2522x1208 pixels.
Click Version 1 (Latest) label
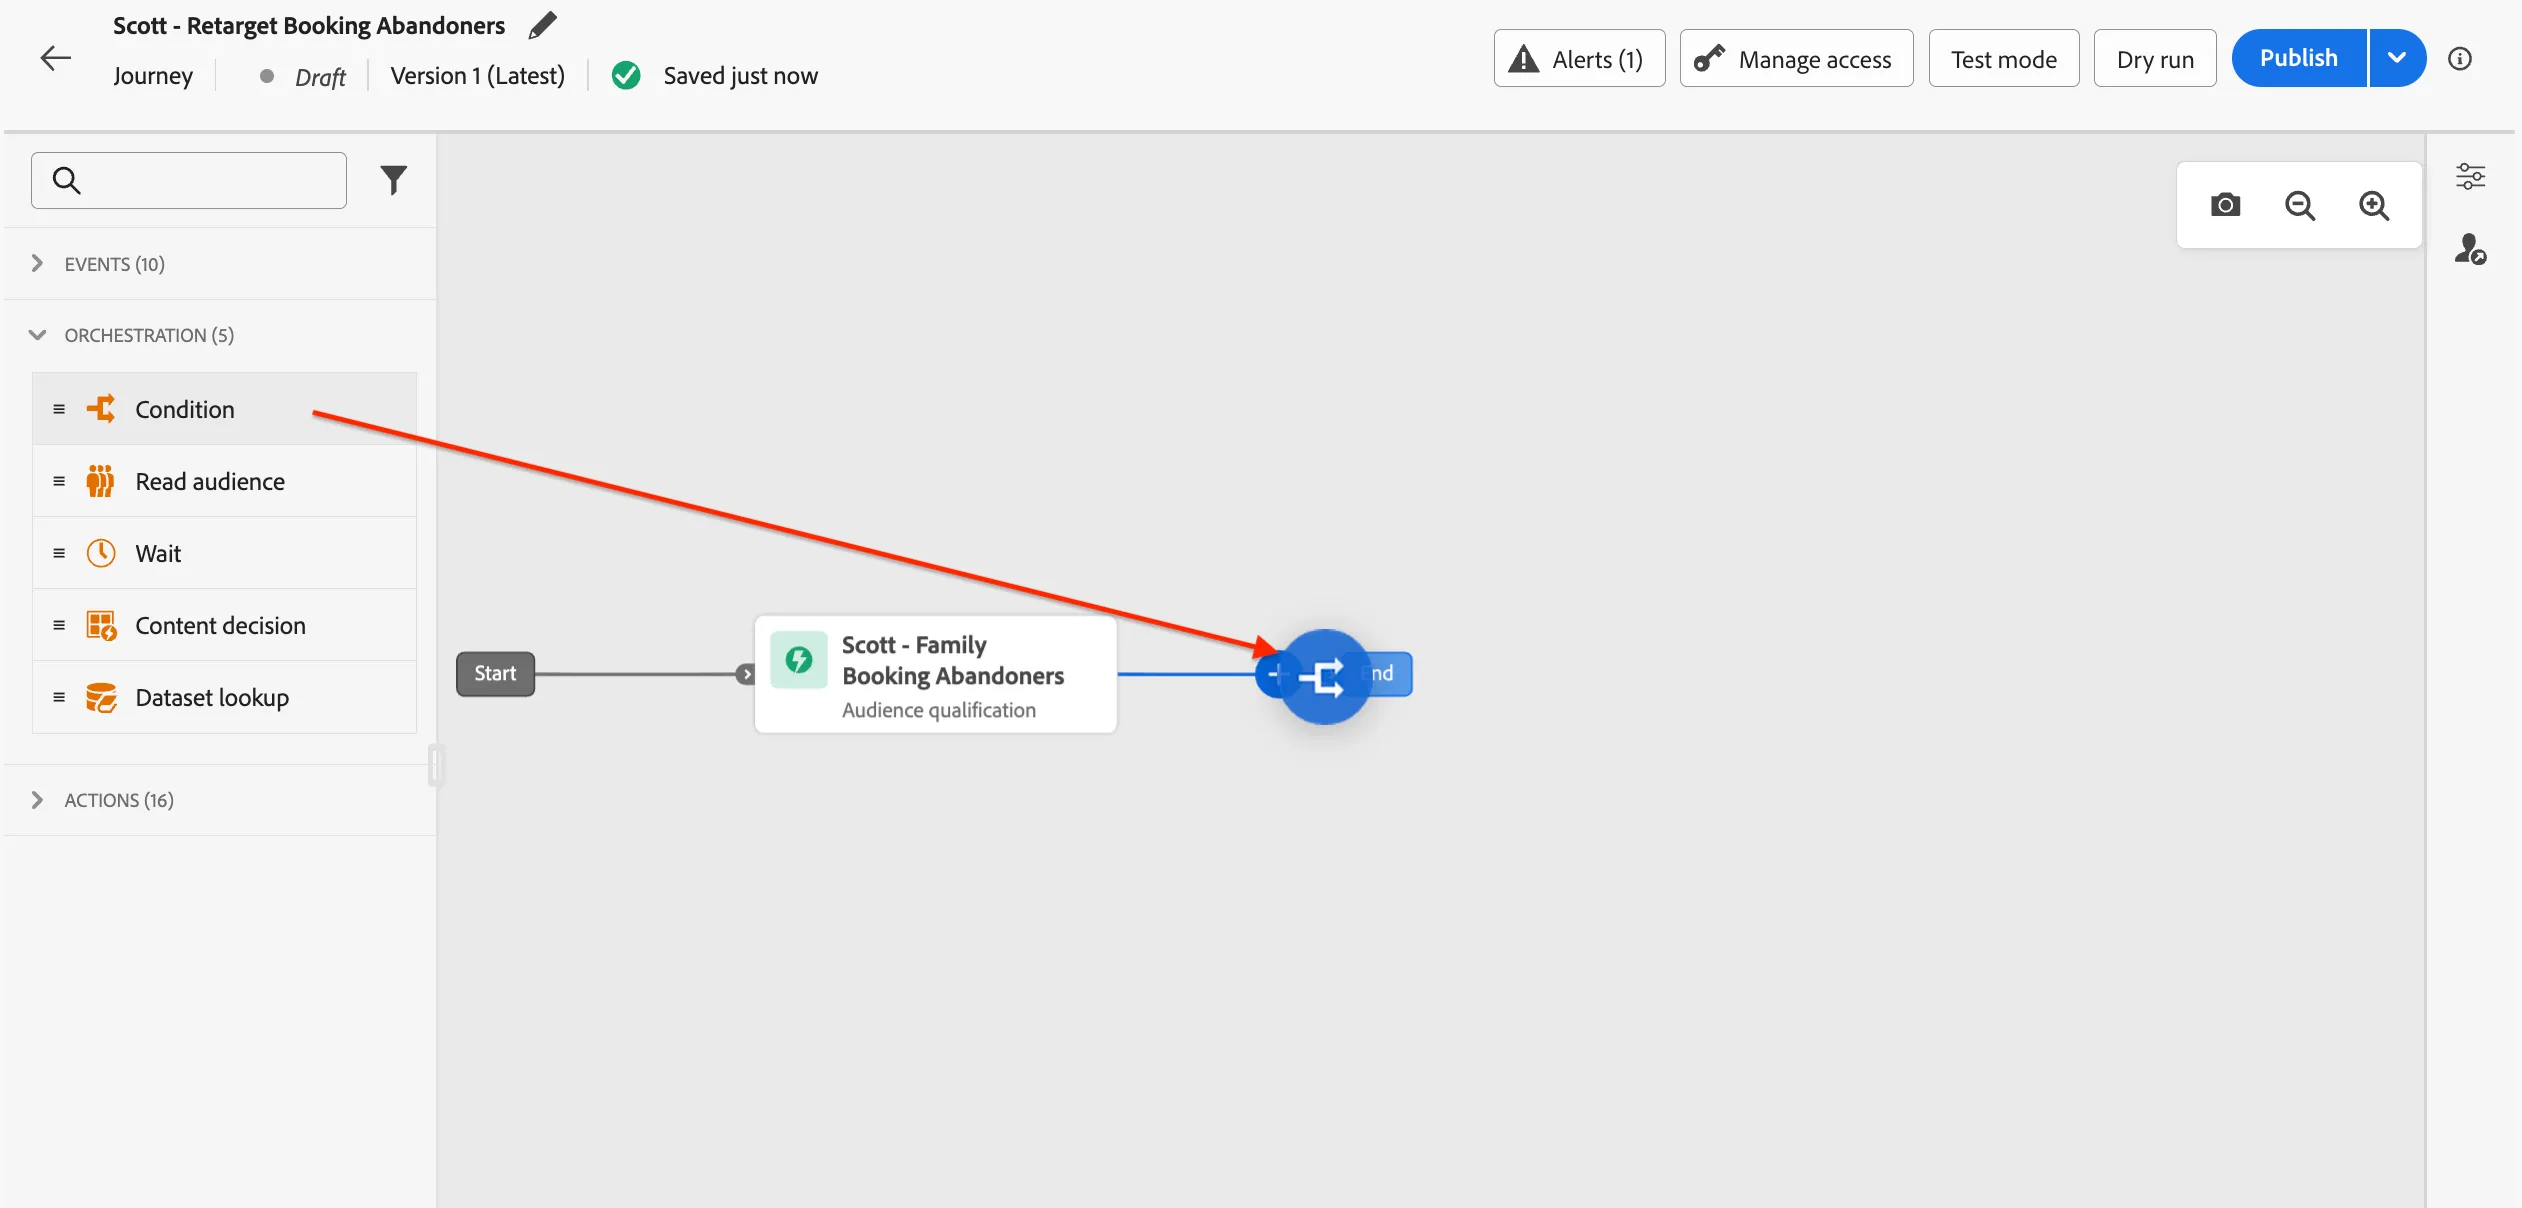coord(477,76)
